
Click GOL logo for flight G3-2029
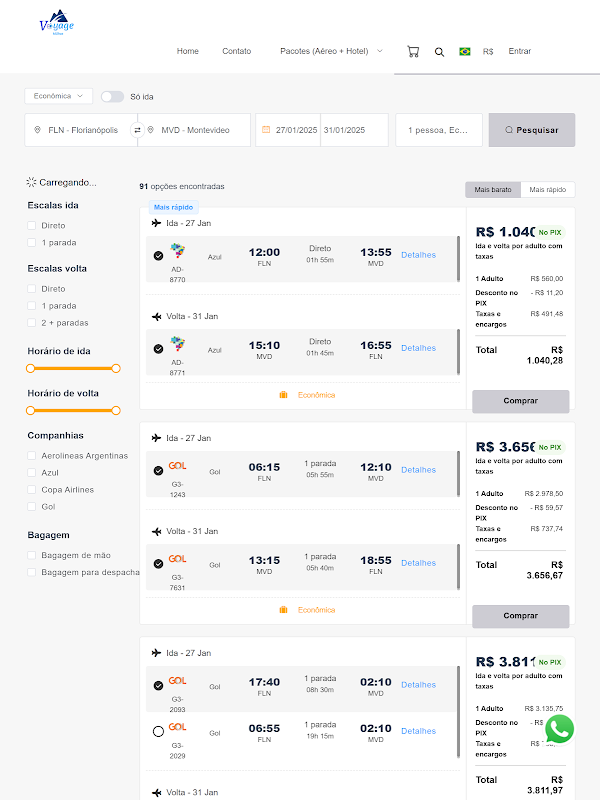(178, 727)
